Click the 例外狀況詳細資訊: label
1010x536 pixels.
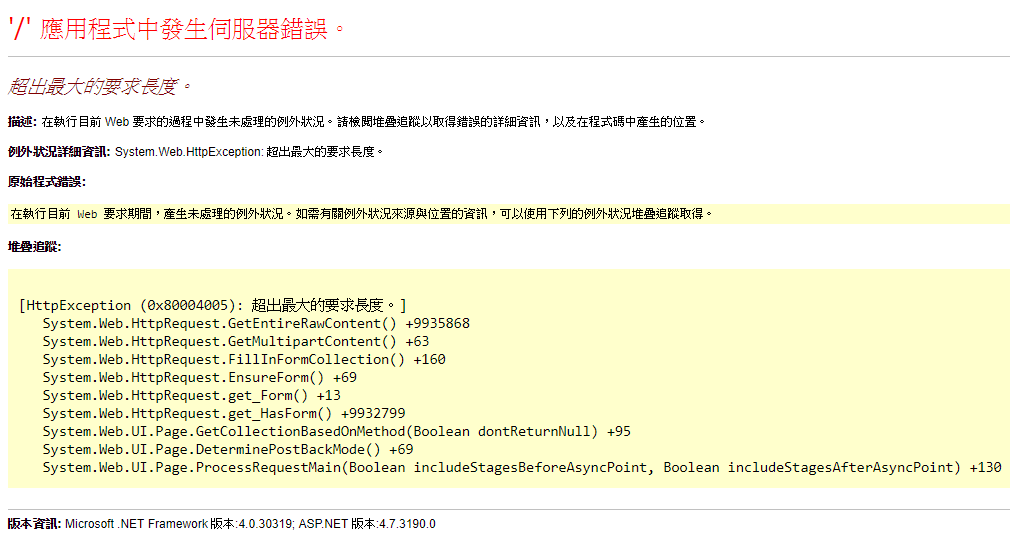[x=59, y=152]
